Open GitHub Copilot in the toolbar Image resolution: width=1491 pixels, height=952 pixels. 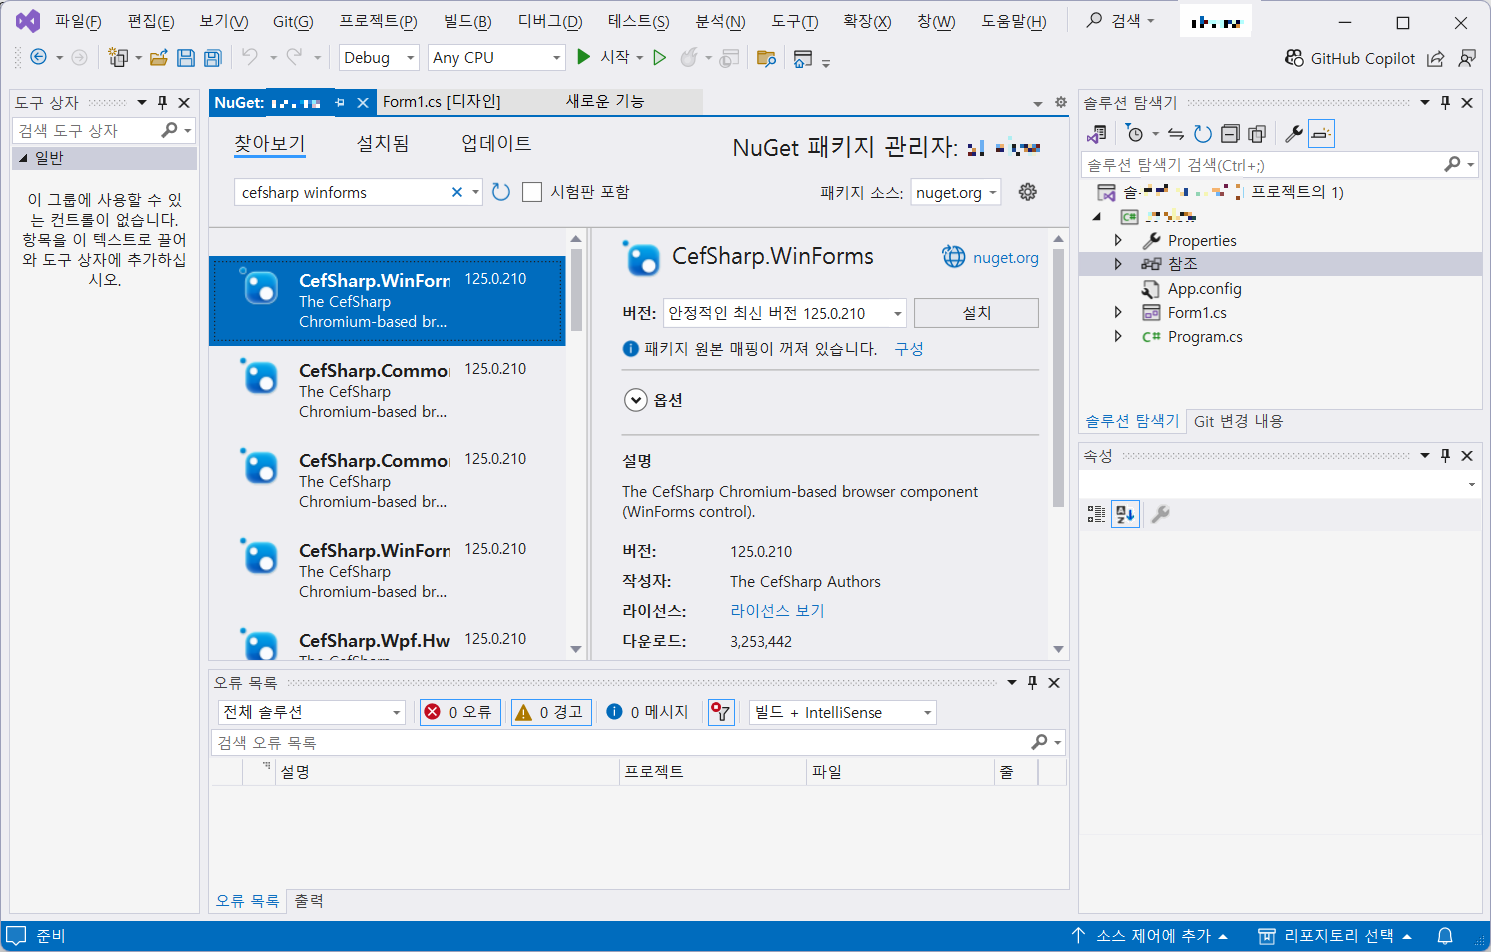[x=1350, y=58]
